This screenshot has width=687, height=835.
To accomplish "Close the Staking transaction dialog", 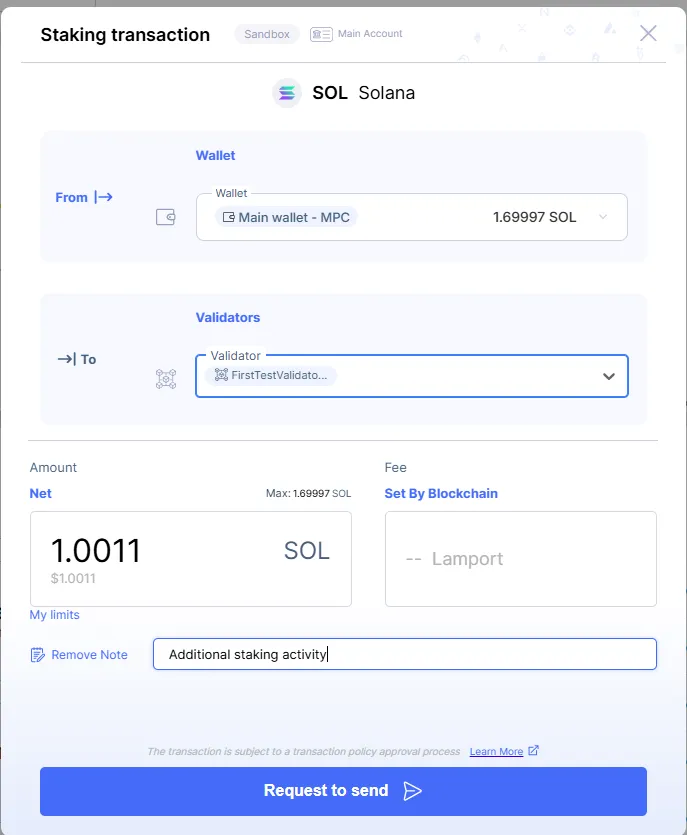I will (648, 34).
